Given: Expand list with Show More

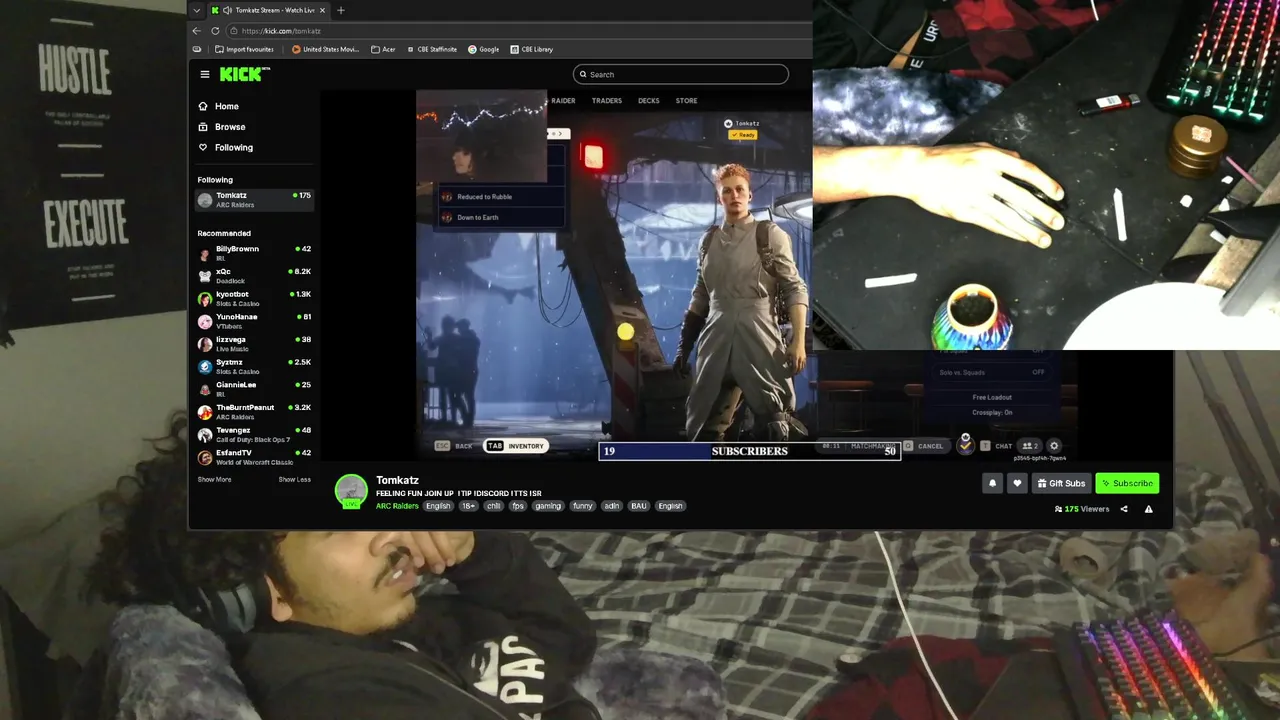Looking at the screenshot, I should [214, 479].
